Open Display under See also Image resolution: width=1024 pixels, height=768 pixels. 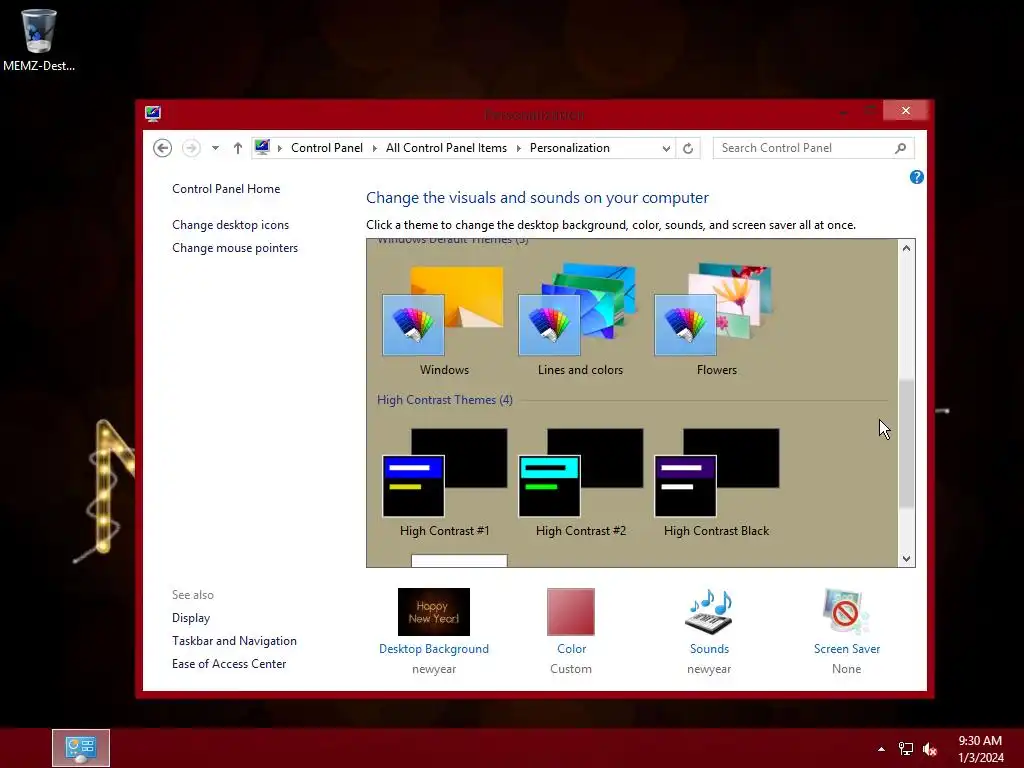coord(191,618)
